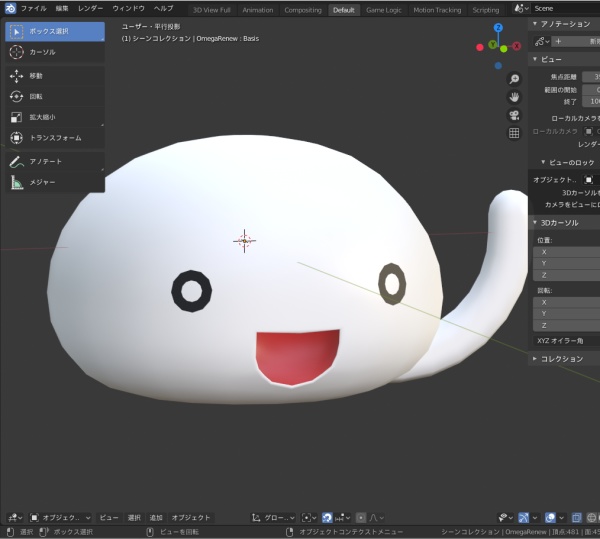Click the Blender logo icon

tap(10, 8)
